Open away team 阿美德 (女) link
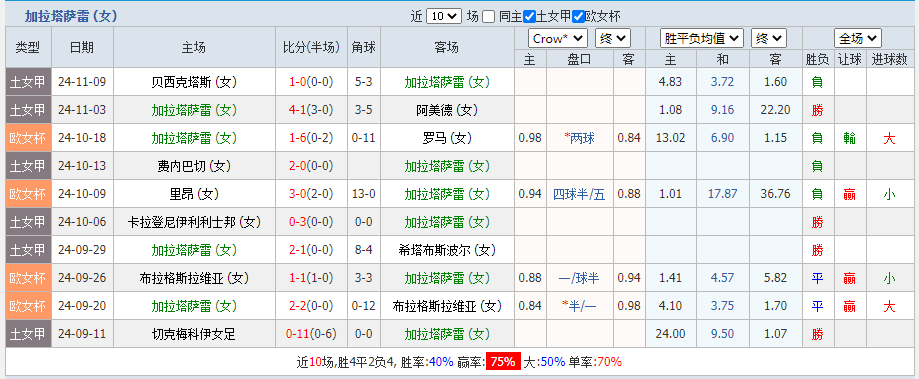919x379 pixels. pos(447,110)
